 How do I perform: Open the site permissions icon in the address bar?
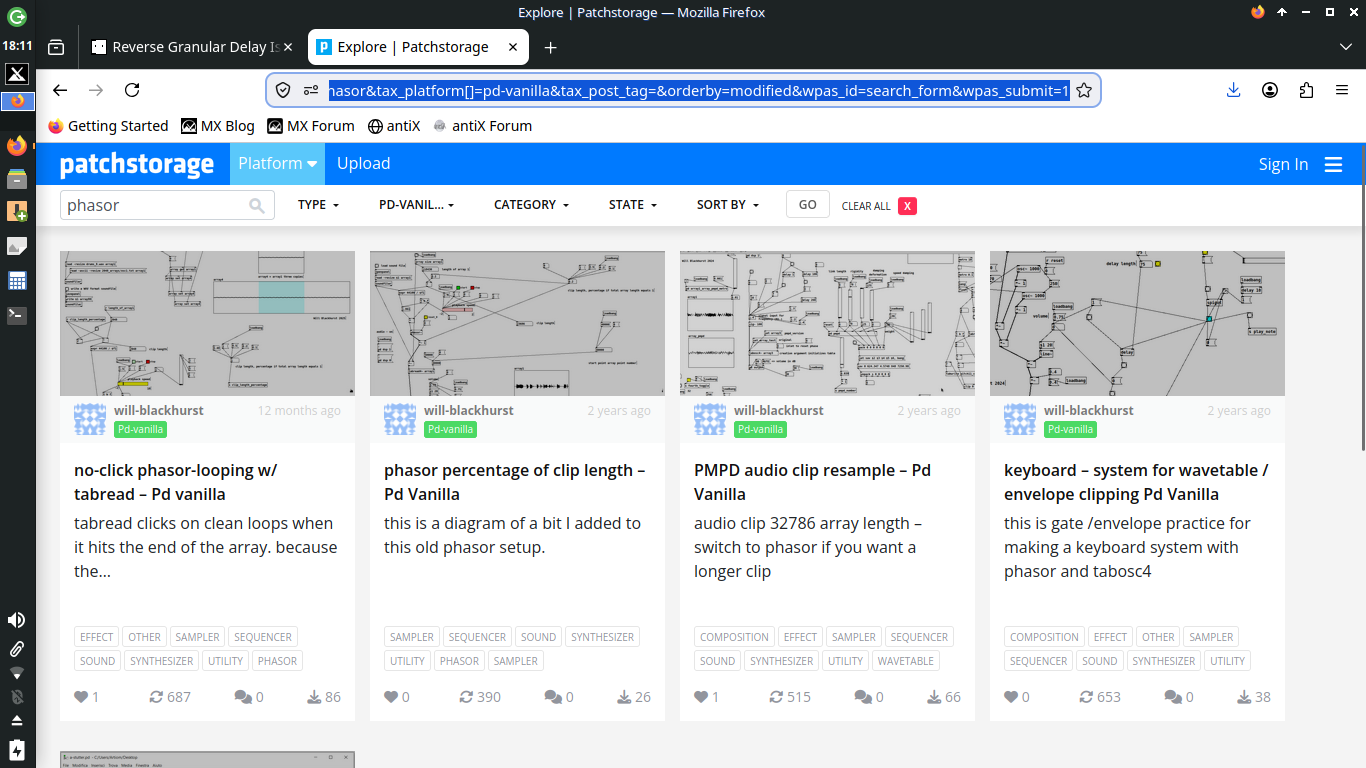click(x=311, y=90)
